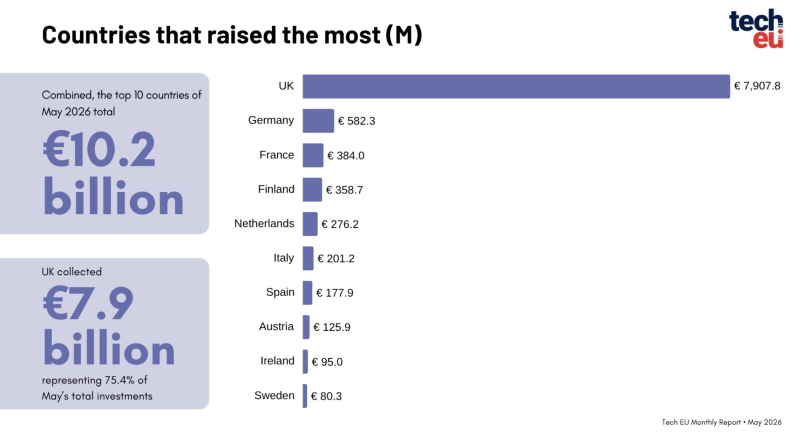This screenshot has width=800, height=446.
Task: Select the 'representing 75.4%' text
Action: (x=94, y=380)
